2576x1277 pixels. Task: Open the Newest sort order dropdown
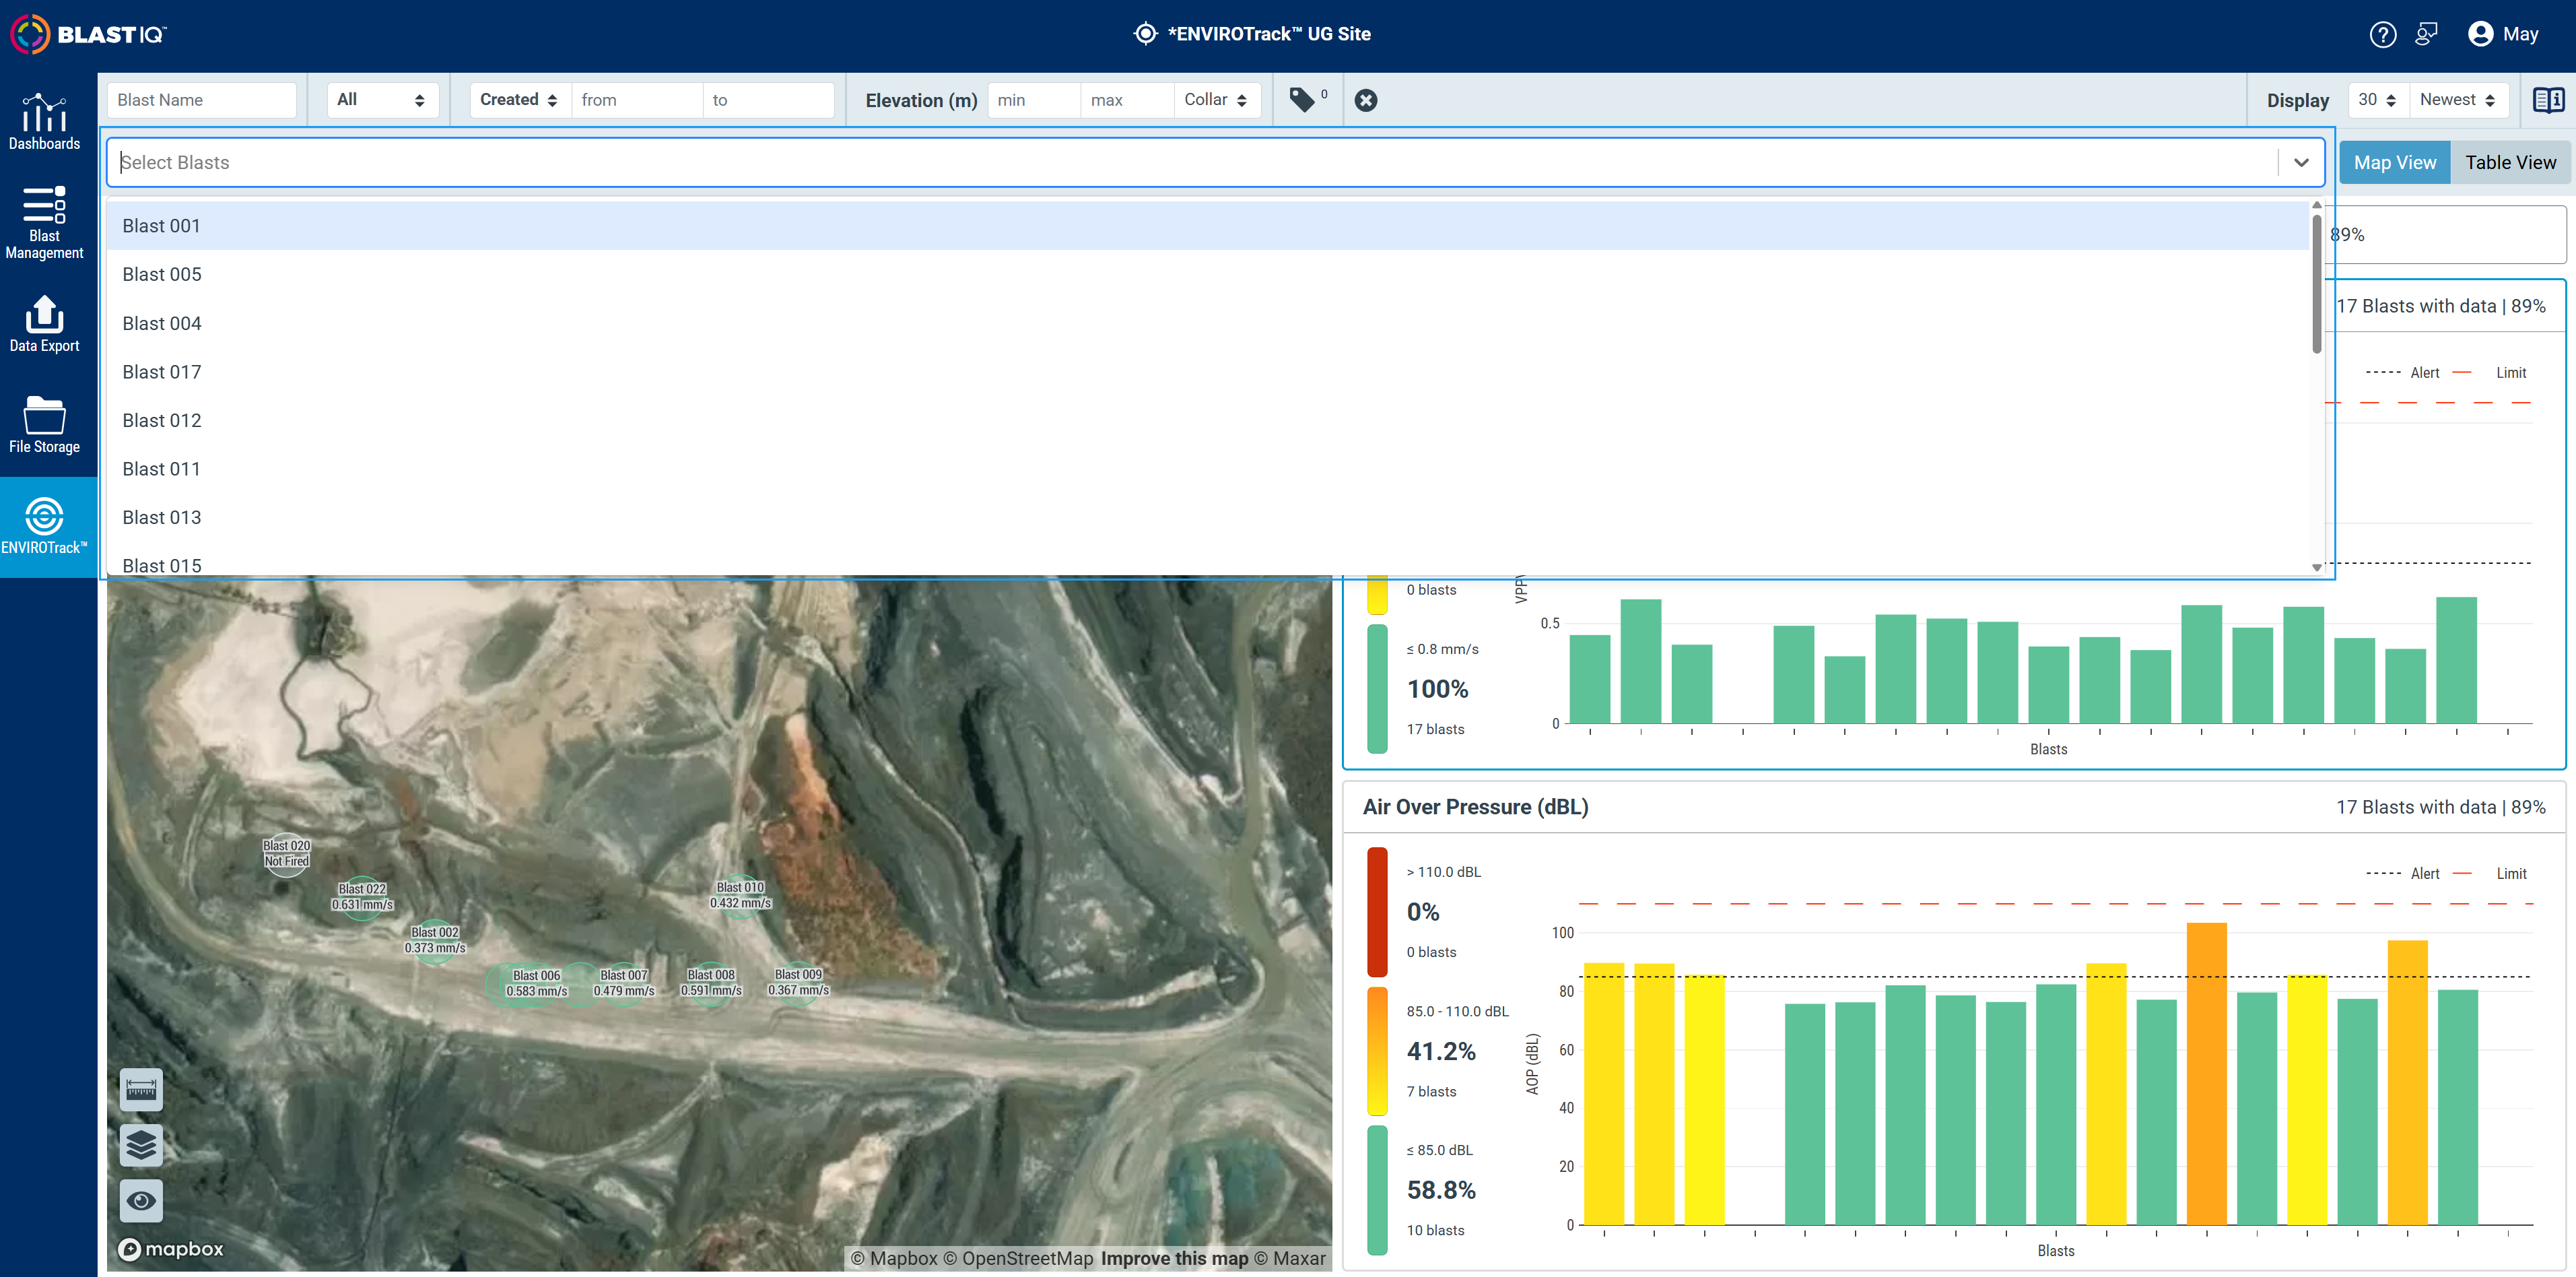pos(2458,99)
